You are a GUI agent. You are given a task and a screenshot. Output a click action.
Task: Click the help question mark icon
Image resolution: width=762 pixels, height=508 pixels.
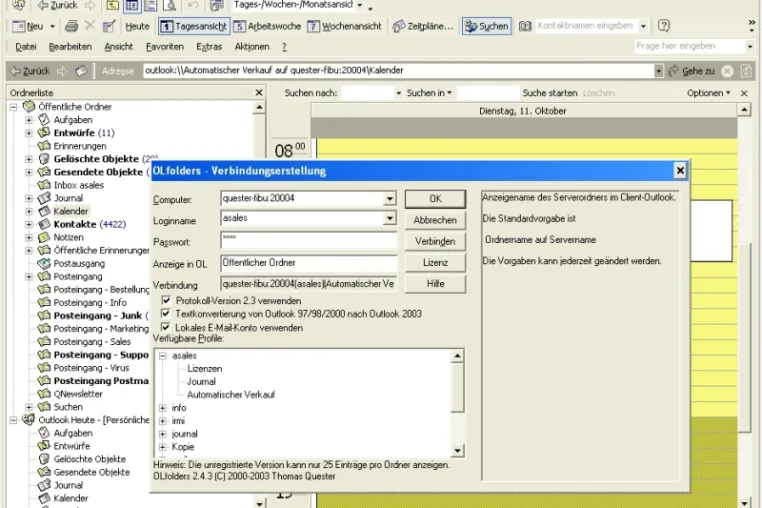tap(664, 26)
